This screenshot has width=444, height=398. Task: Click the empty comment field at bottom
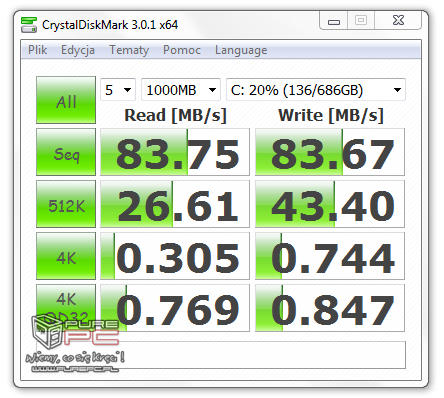[221, 355]
